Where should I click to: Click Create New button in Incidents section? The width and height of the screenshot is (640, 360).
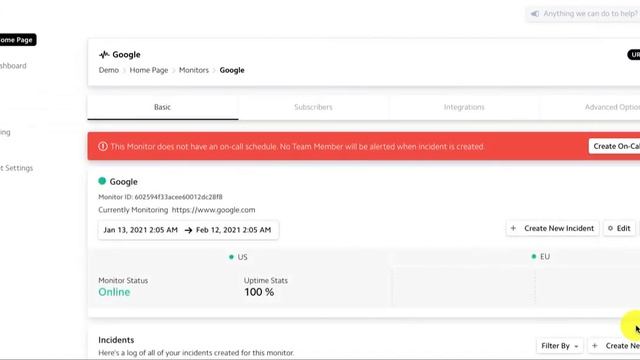click(x=614, y=346)
